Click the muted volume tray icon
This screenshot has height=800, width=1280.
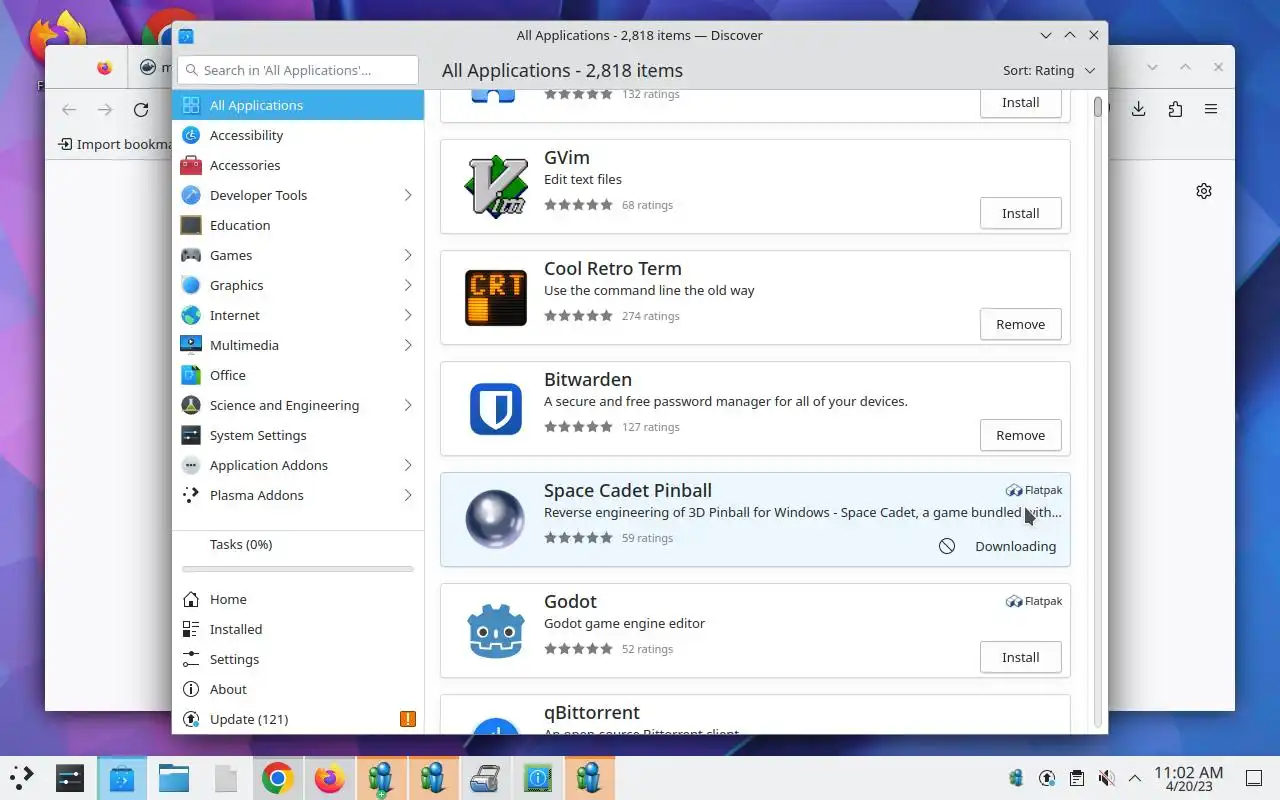1106,778
